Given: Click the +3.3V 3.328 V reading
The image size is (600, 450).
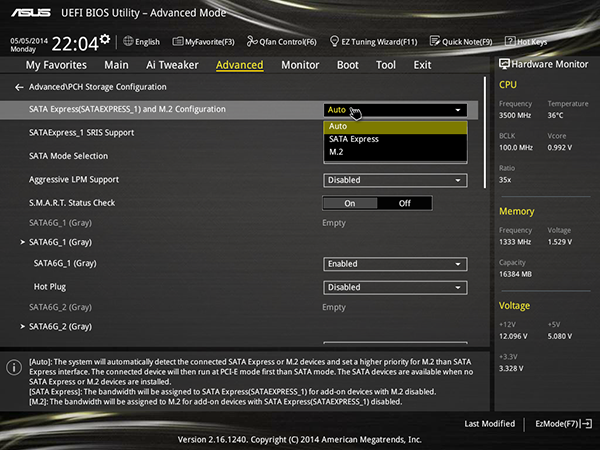Looking at the screenshot, I should pyautogui.click(x=511, y=368).
